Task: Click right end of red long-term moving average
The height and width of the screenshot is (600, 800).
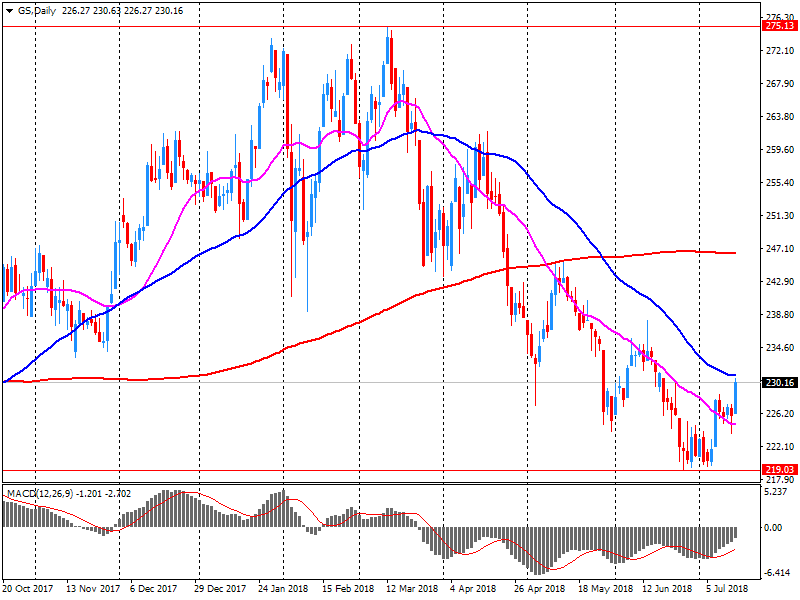Action: tap(733, 253)
